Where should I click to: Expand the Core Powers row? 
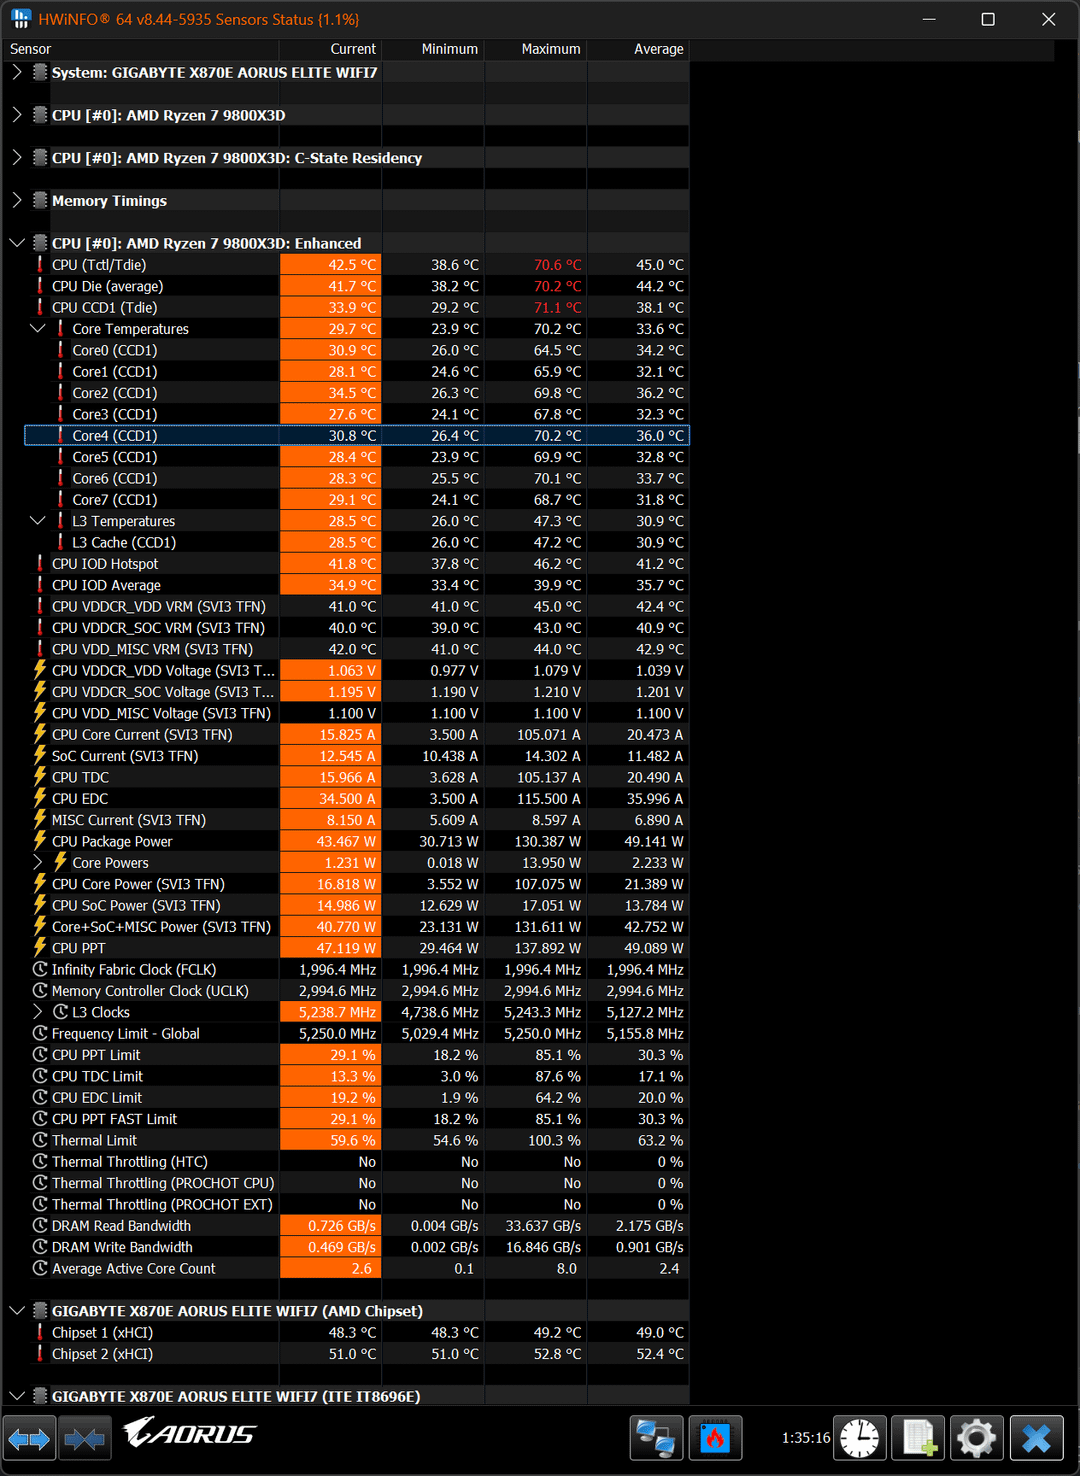pyautogui.click(x=38, y=862)
